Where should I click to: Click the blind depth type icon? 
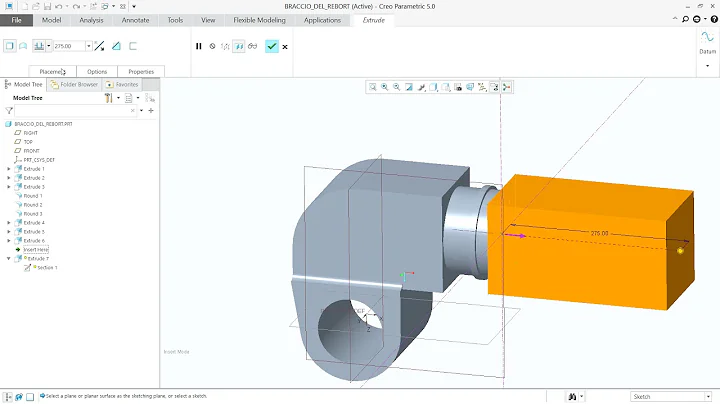click(39, 46)
